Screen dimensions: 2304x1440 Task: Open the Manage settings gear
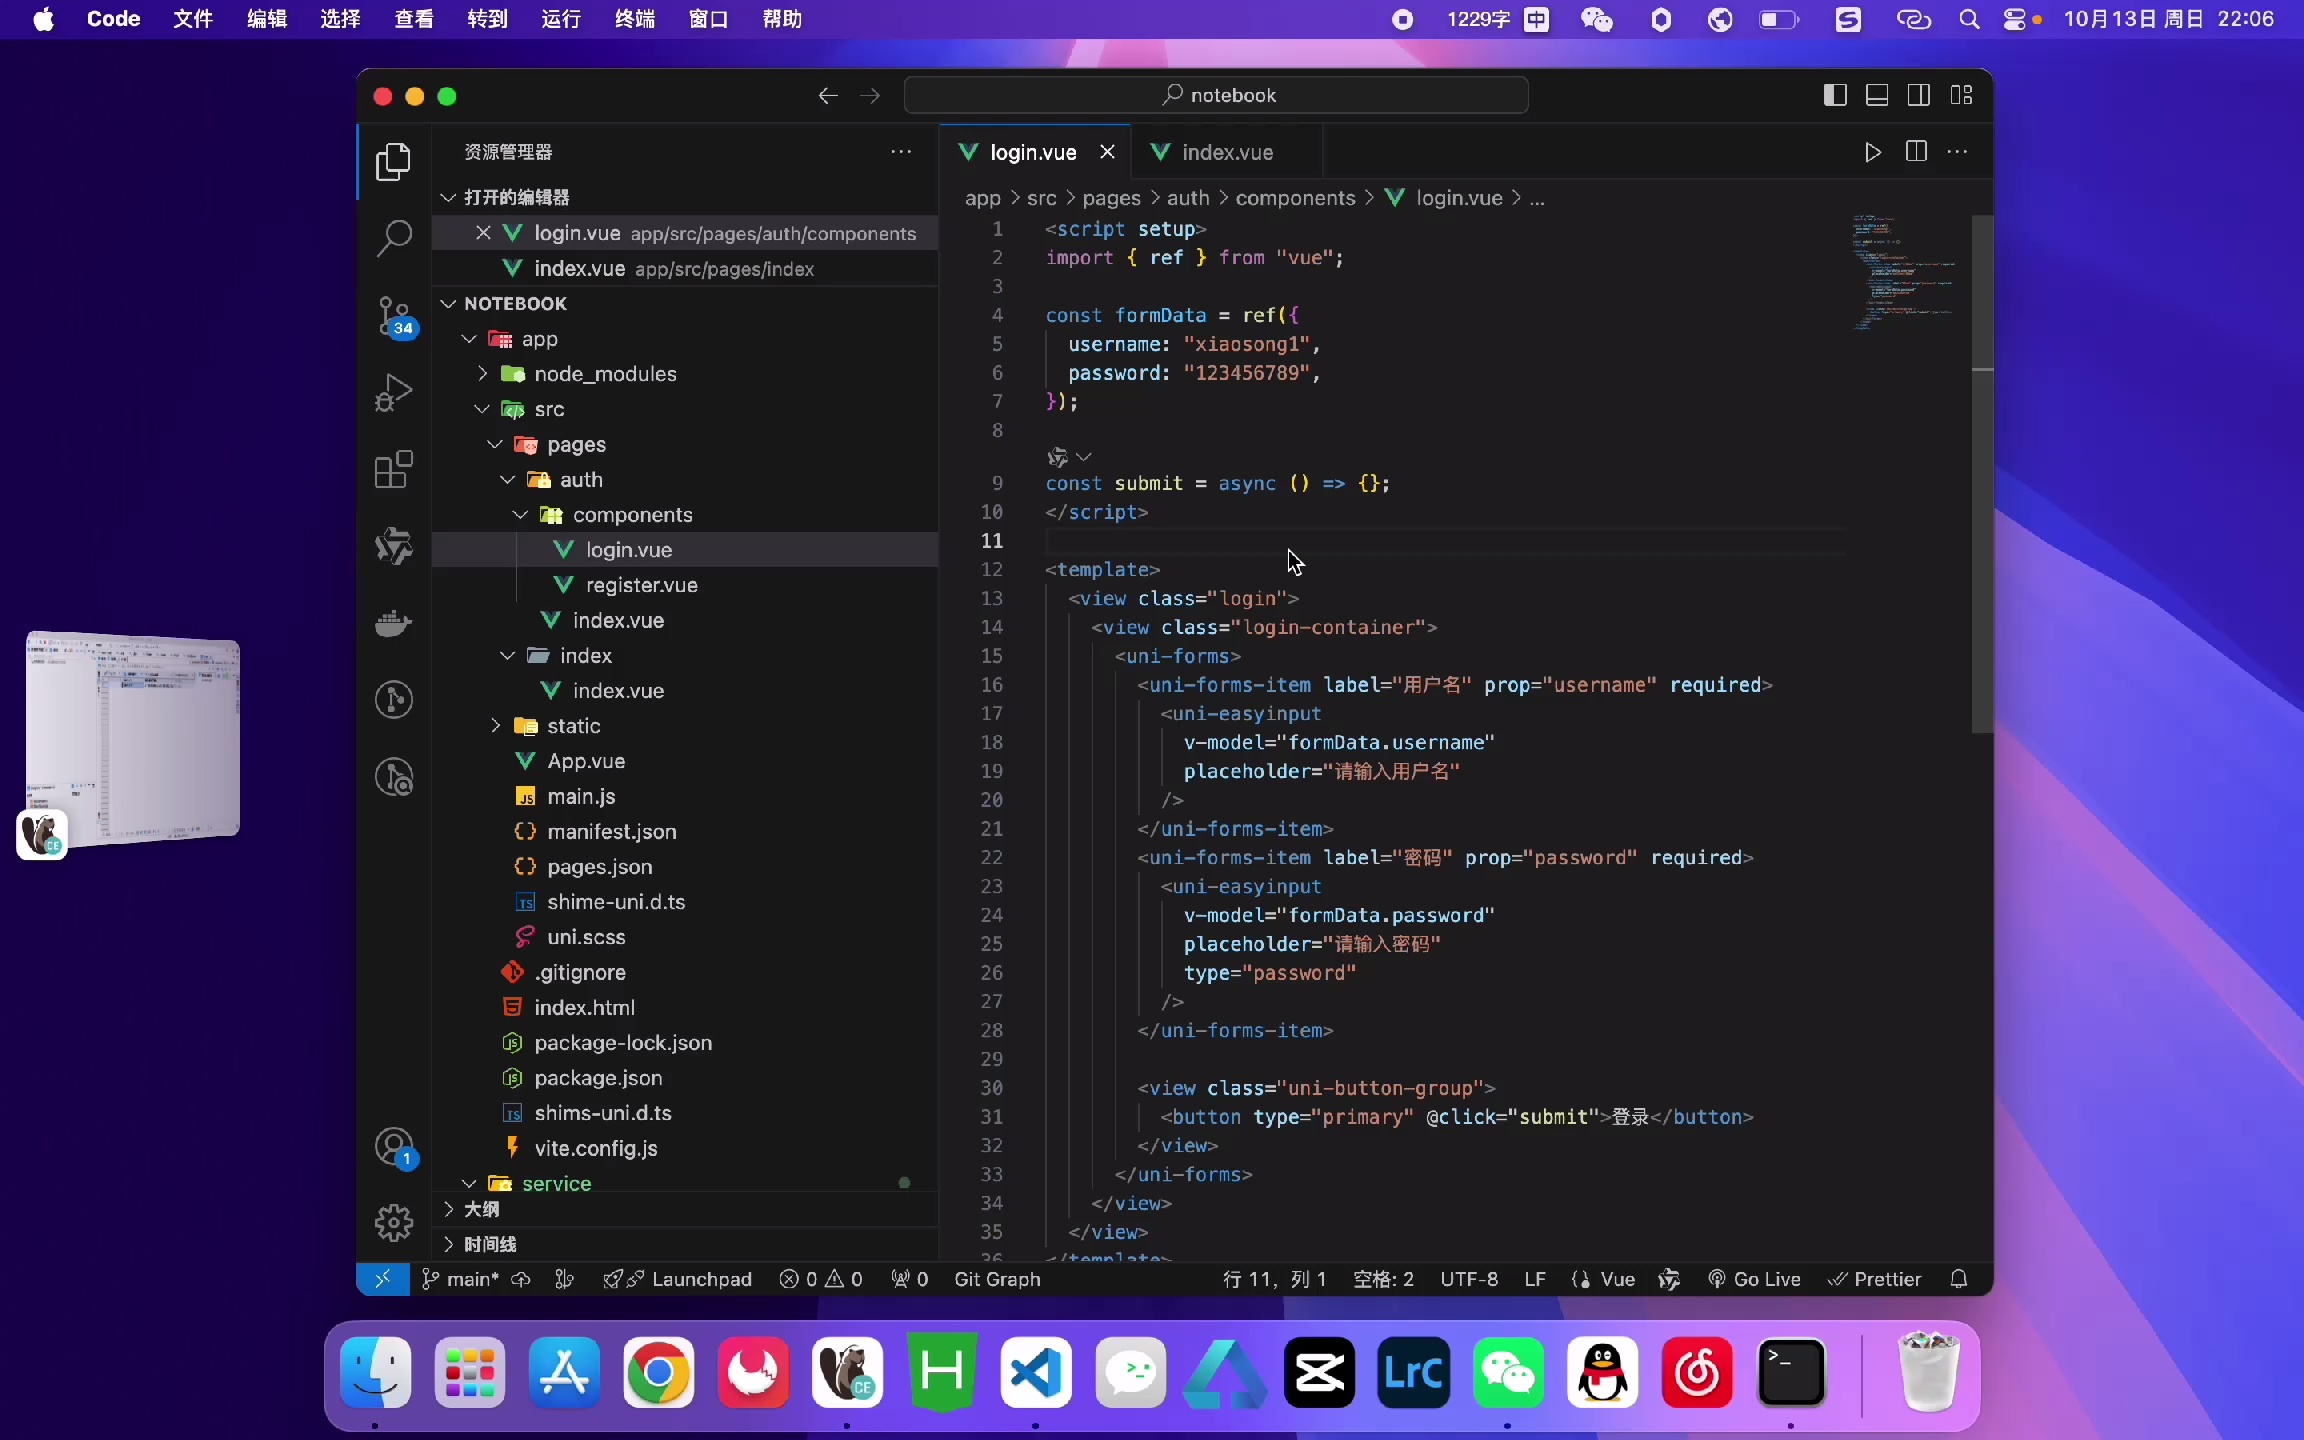click(x=393, y=1222)
